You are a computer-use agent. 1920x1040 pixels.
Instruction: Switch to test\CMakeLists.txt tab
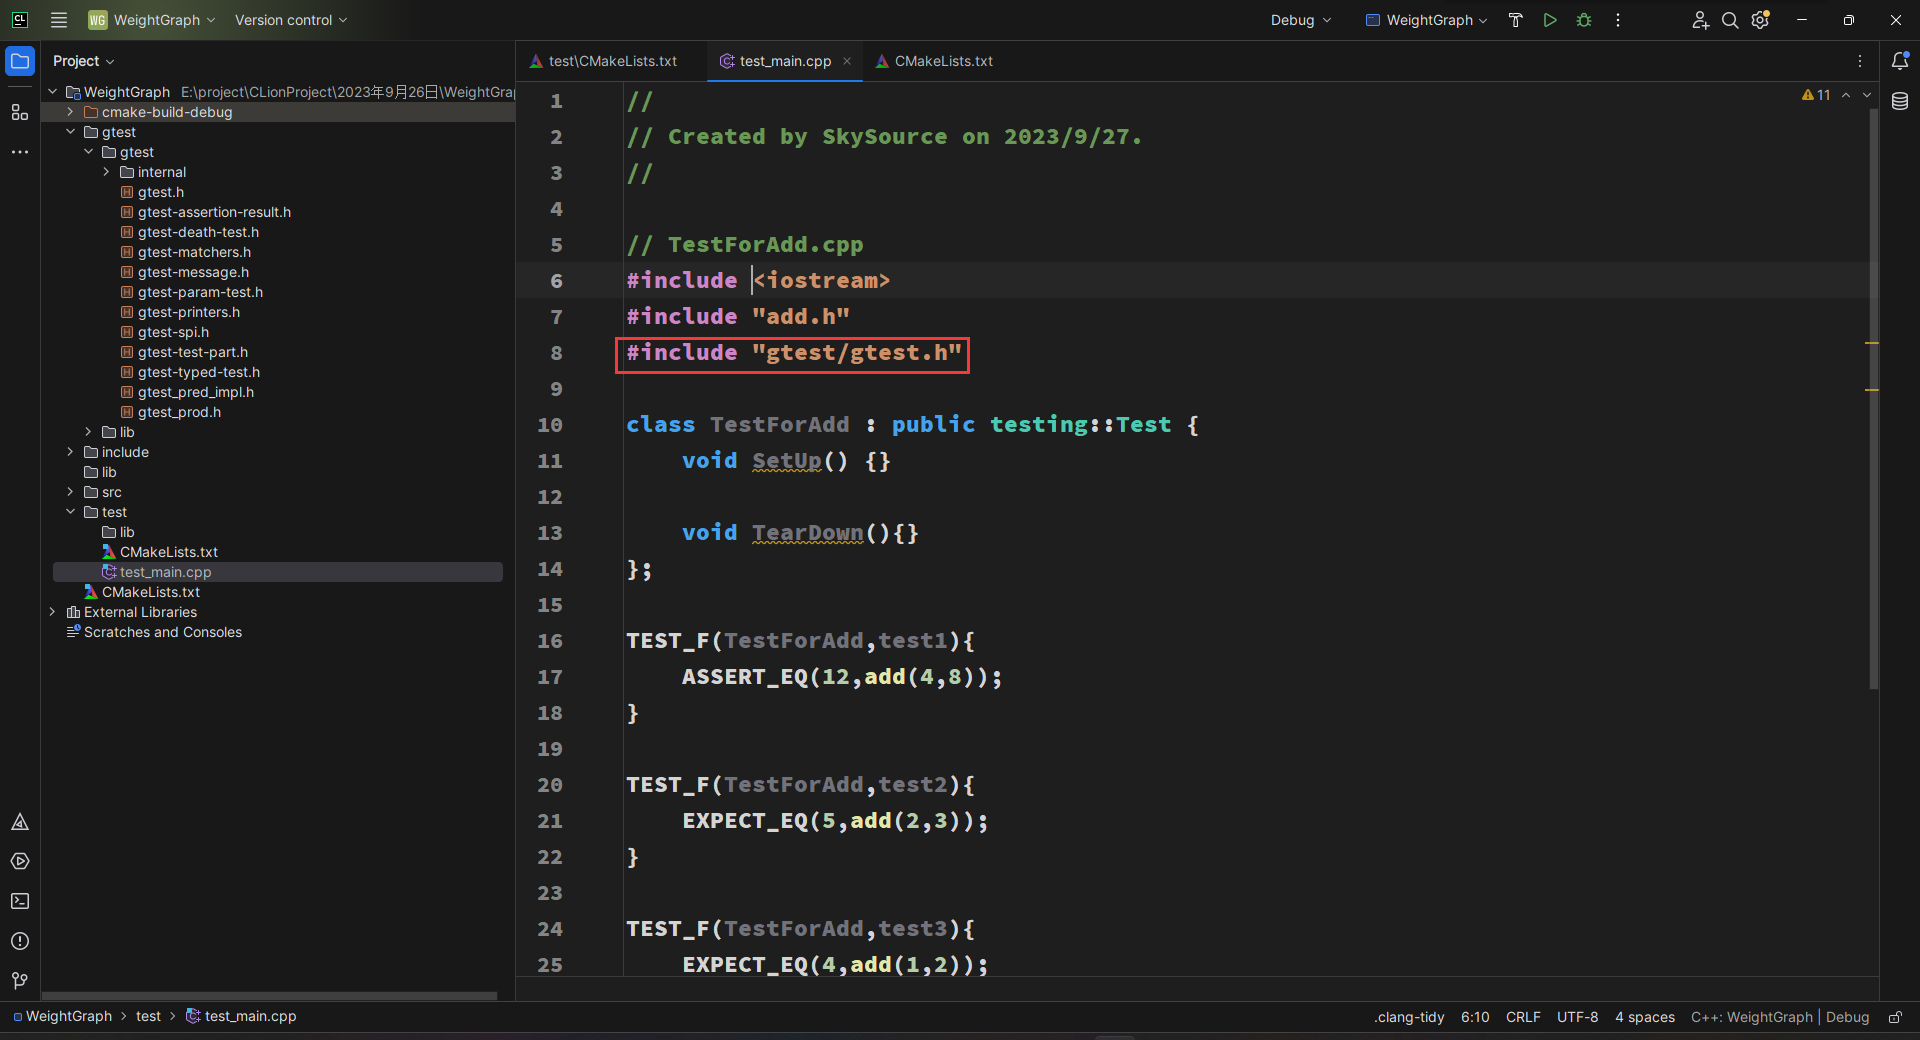pos(611,61)
